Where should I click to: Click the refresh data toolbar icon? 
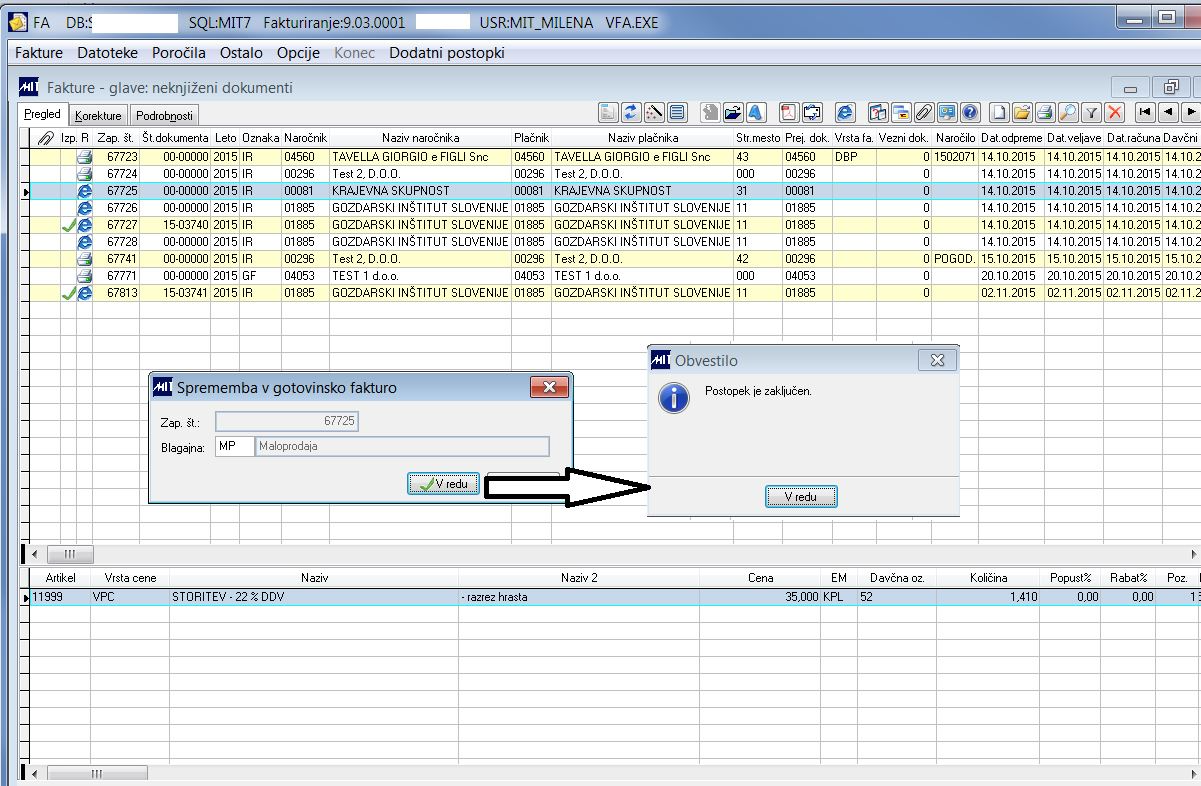pos(631,113)
